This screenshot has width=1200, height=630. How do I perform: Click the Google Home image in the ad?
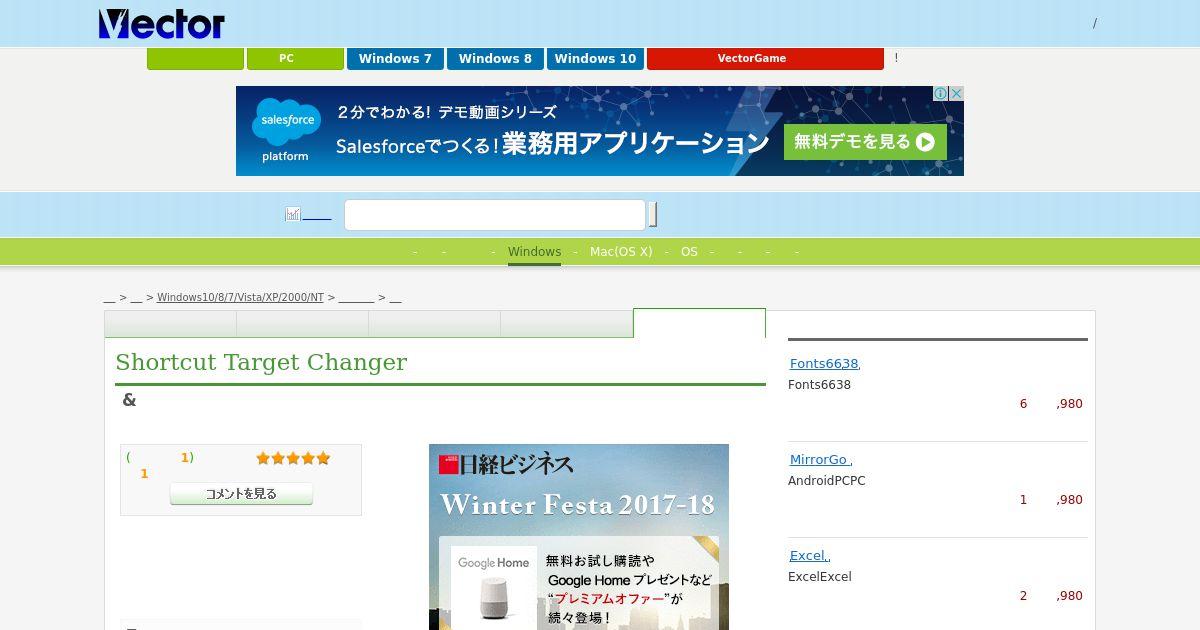[x=493, y=588]
